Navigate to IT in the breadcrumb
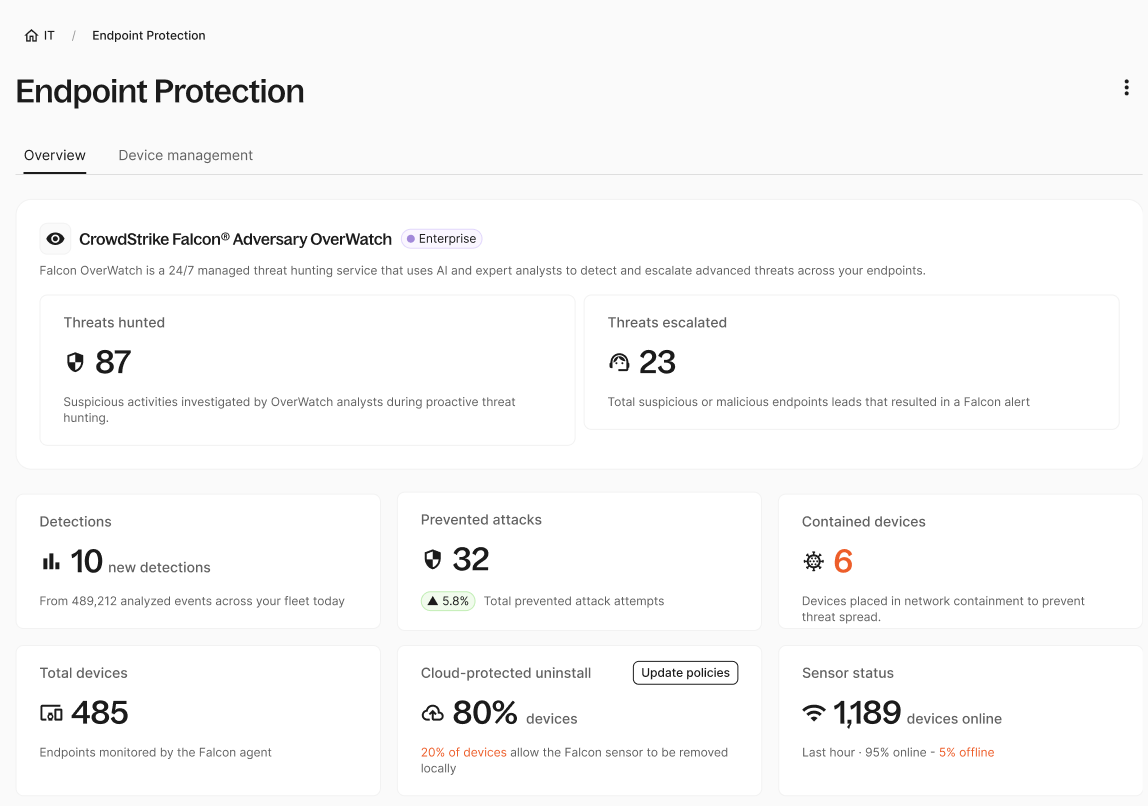Image resolution: width=1148 pixels, height=806 pixels. point(49,36)
